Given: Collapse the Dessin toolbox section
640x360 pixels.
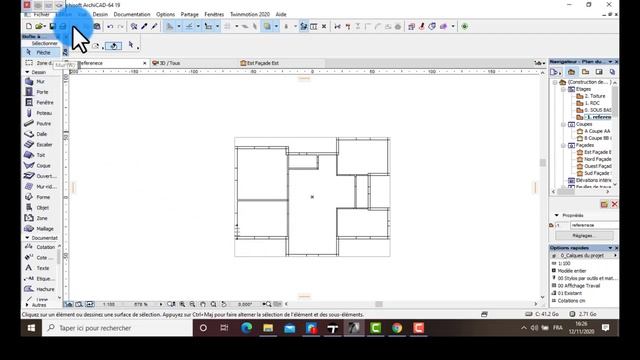Looking at the screenshot, I should coord(27,72).
